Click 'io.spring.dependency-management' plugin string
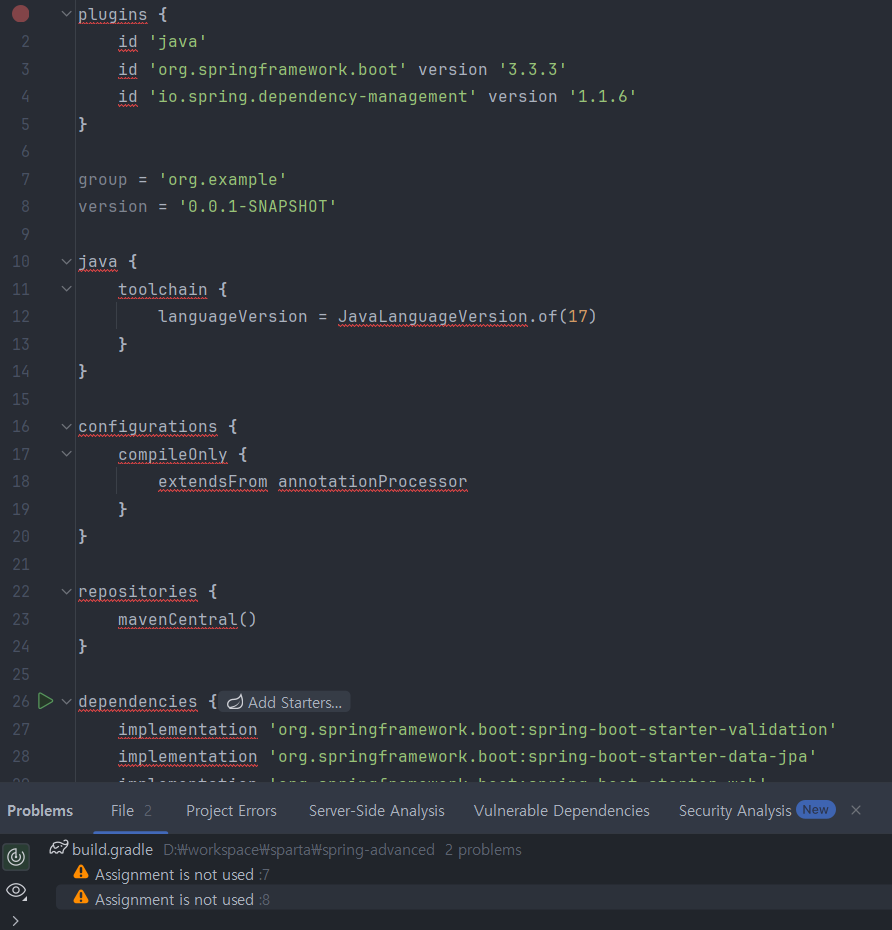The image size is (892, 930). coord(313,97)
